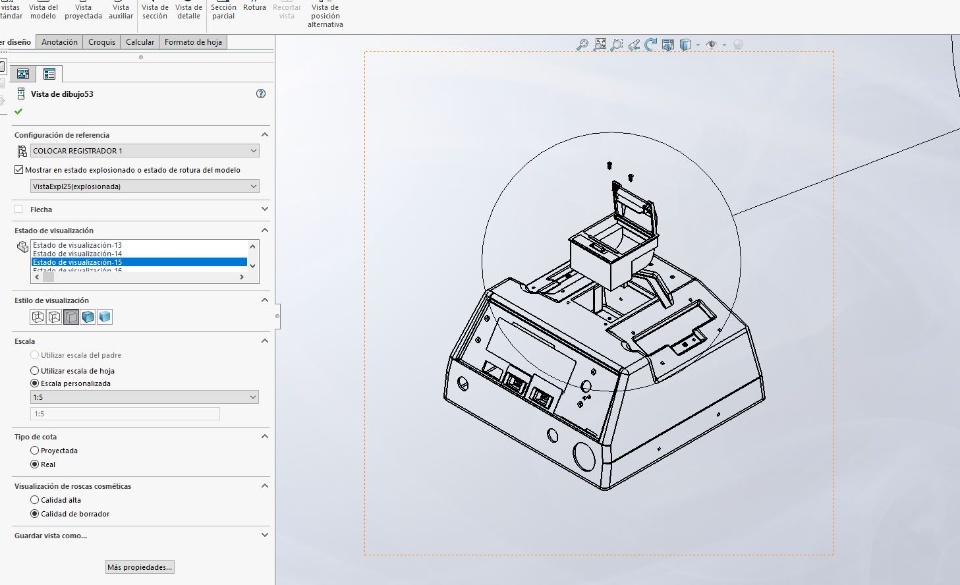Switch to the Croquis tab
The height and width of the screenshot is (585, 960).
click(x=102, y=42)
